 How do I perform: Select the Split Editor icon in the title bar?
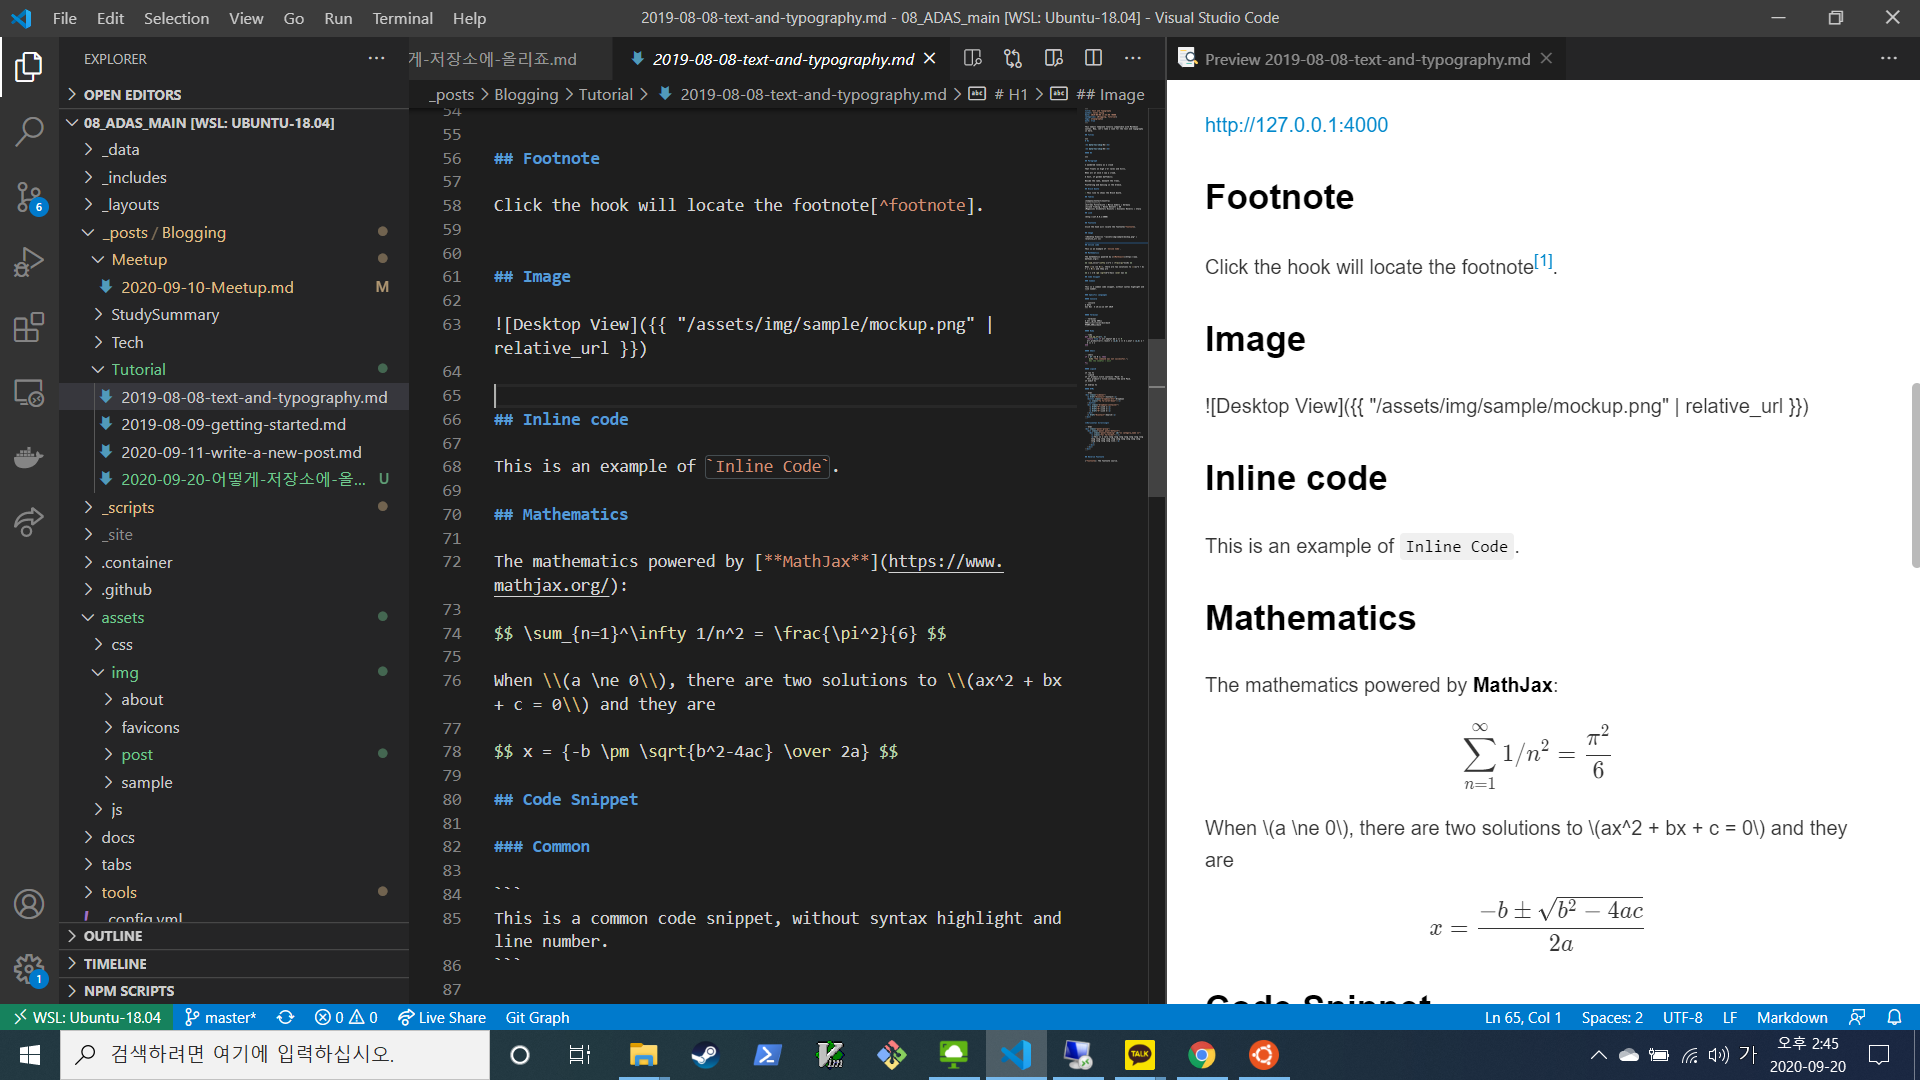pyautogui.click(x=1092, y=58)
